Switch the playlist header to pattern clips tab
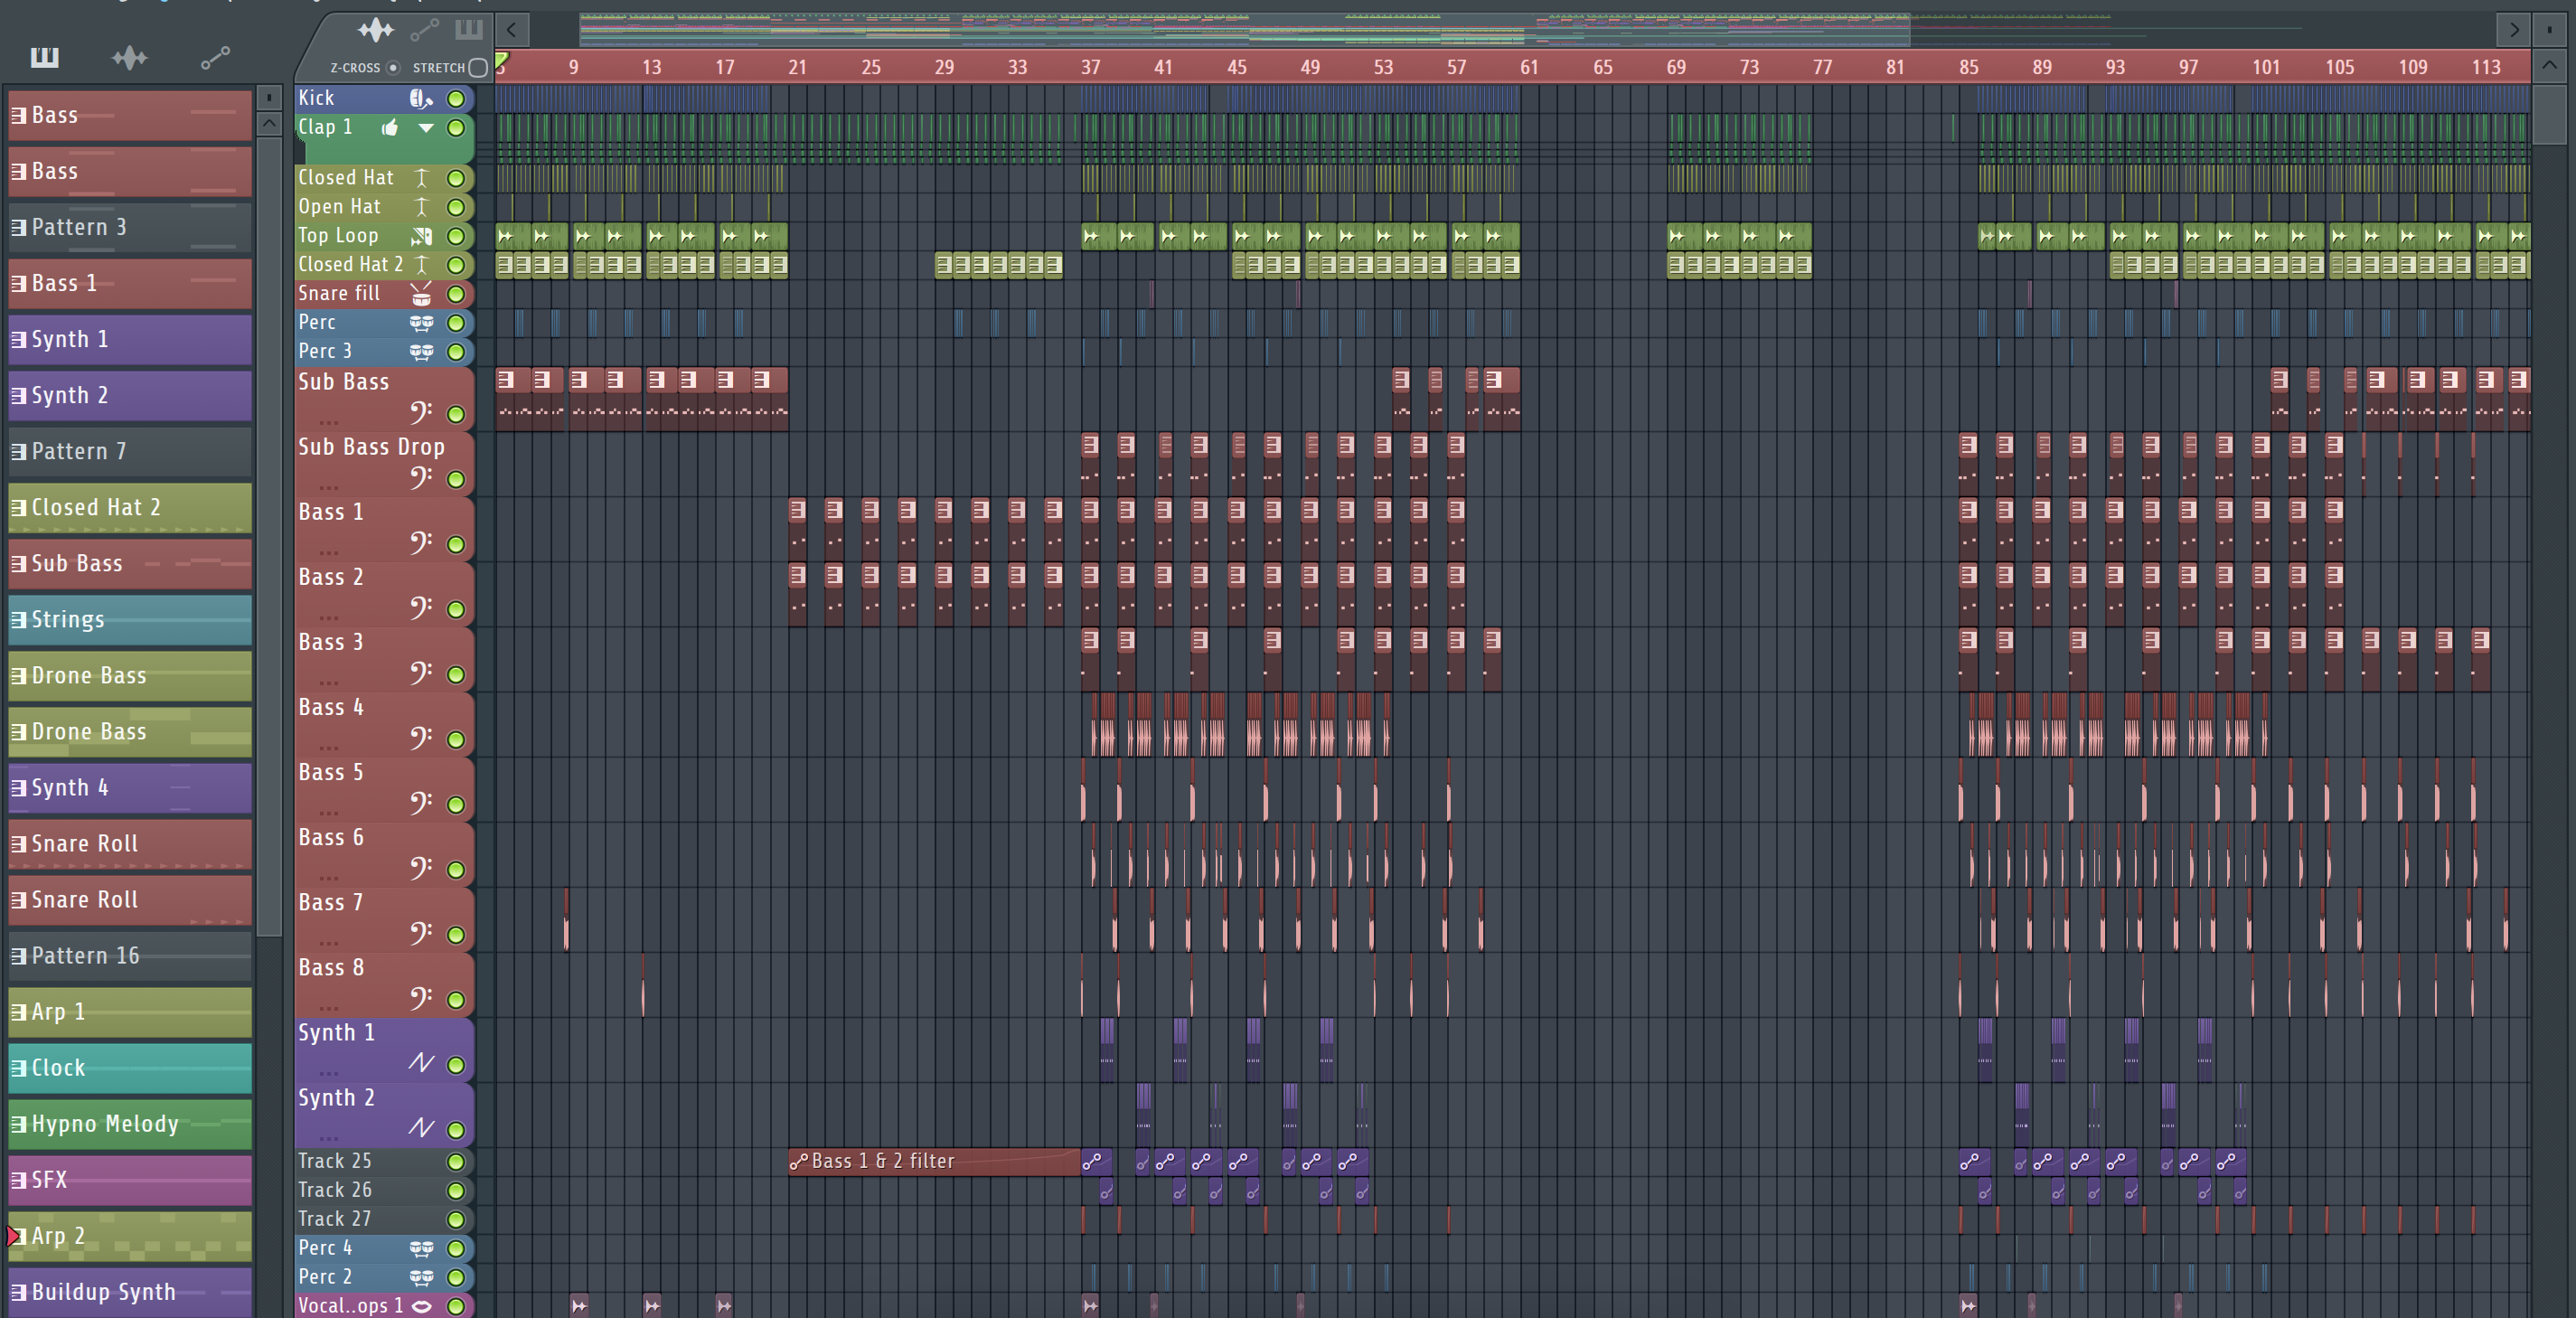This screenshot has width=2576, height=1318. [x=468, y=30]
